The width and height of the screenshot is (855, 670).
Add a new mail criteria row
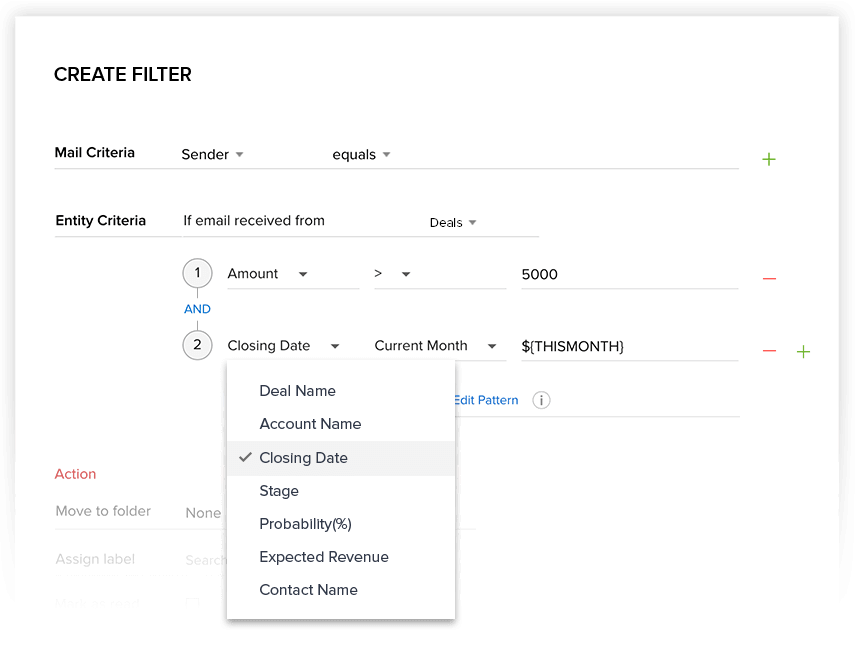769,159
